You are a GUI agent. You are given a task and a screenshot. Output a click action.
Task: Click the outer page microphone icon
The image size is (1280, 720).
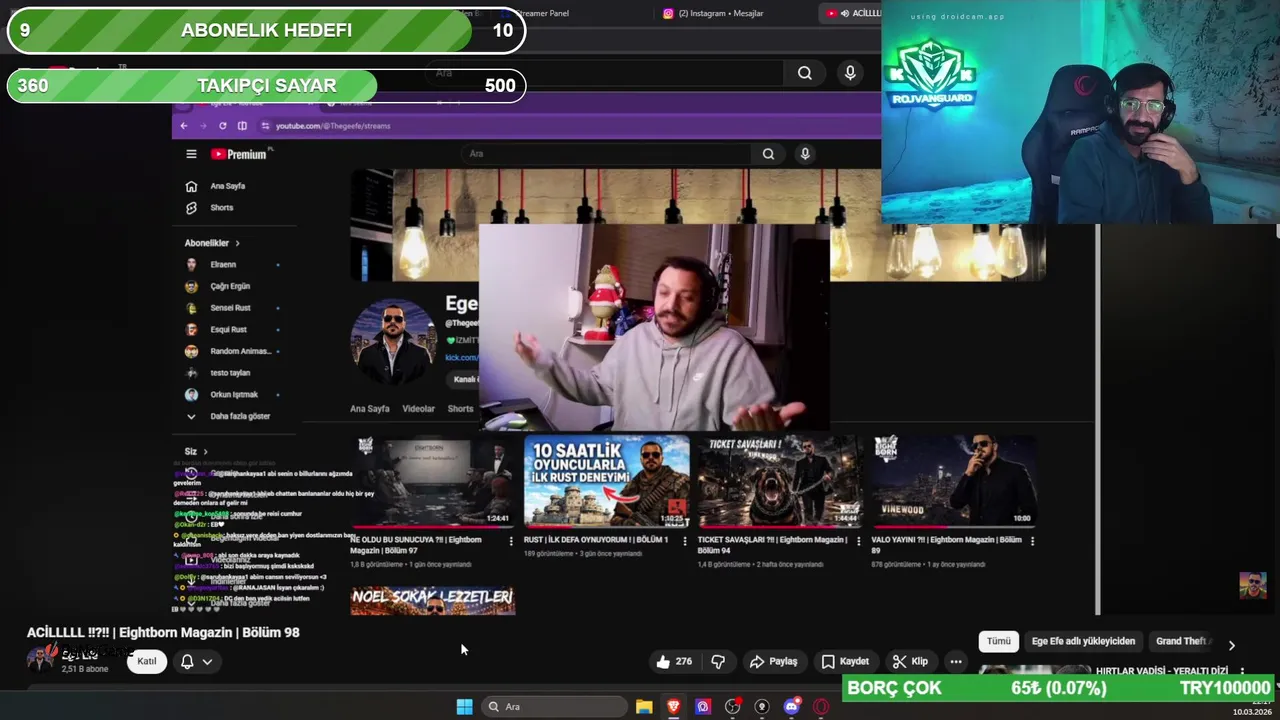(850, 73)
